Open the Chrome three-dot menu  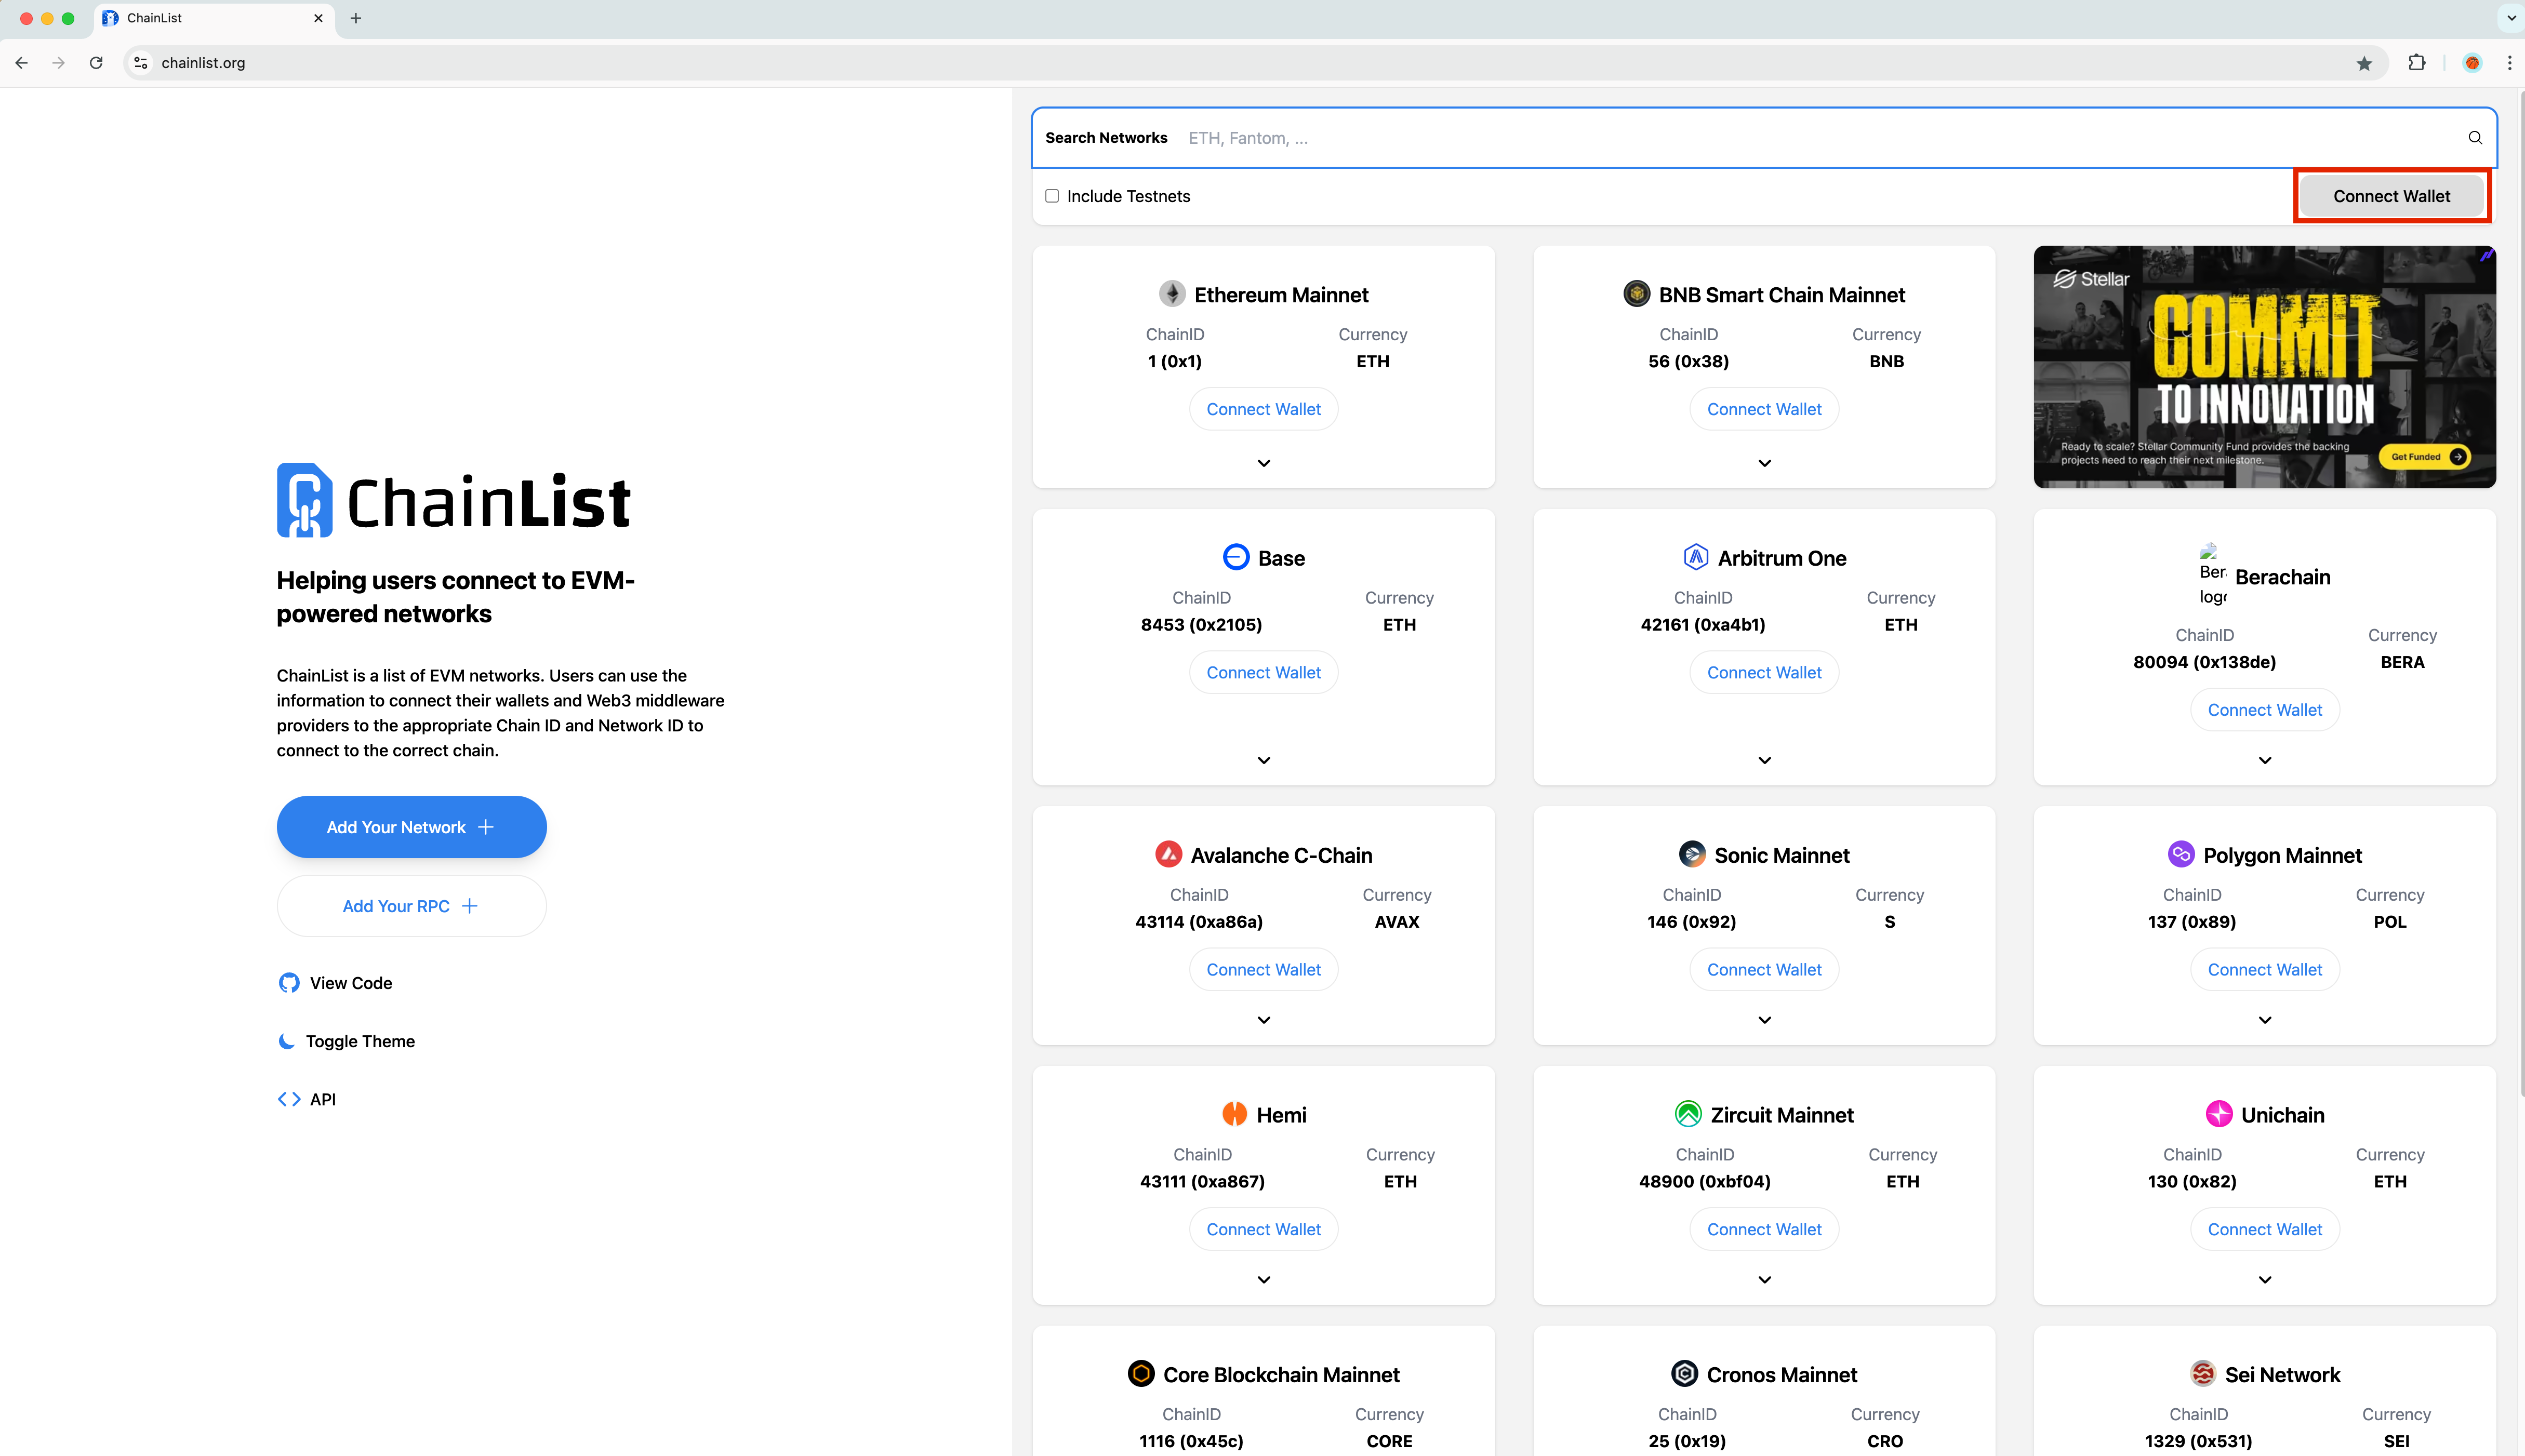click(x=2509, y=63)
